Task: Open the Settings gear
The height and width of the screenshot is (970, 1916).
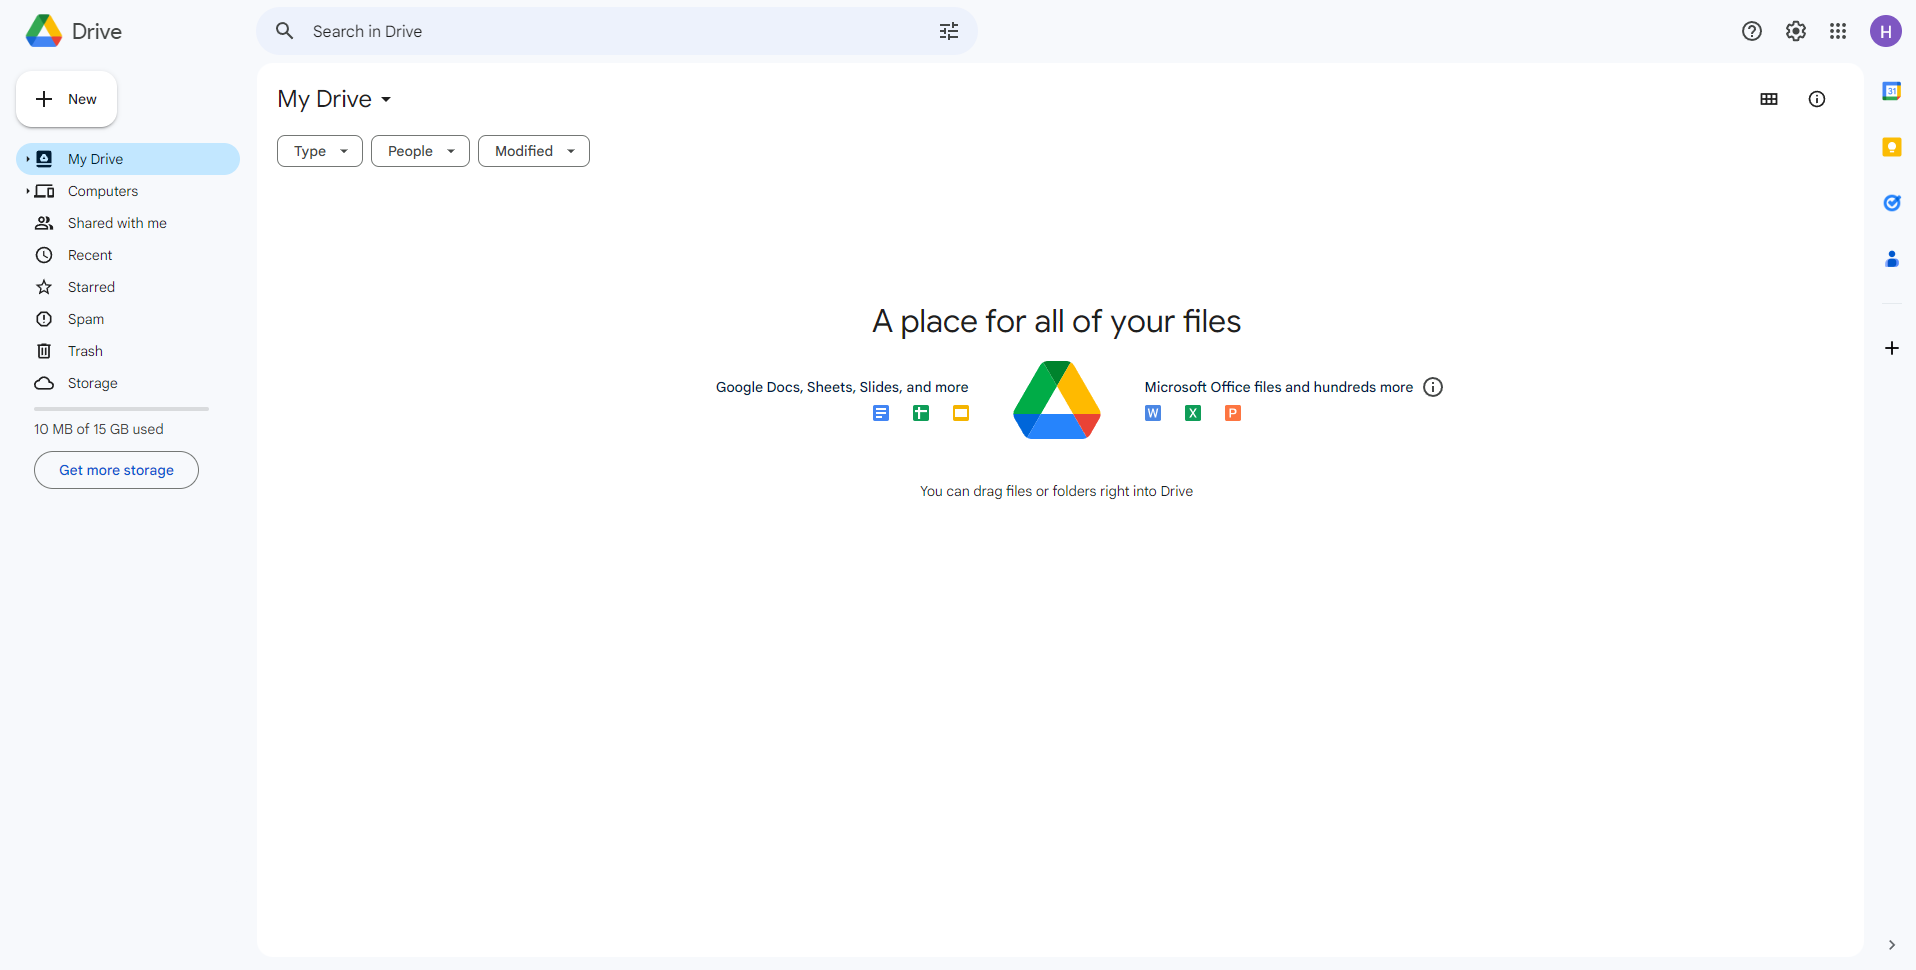Action: click(x=1796, y=31)
